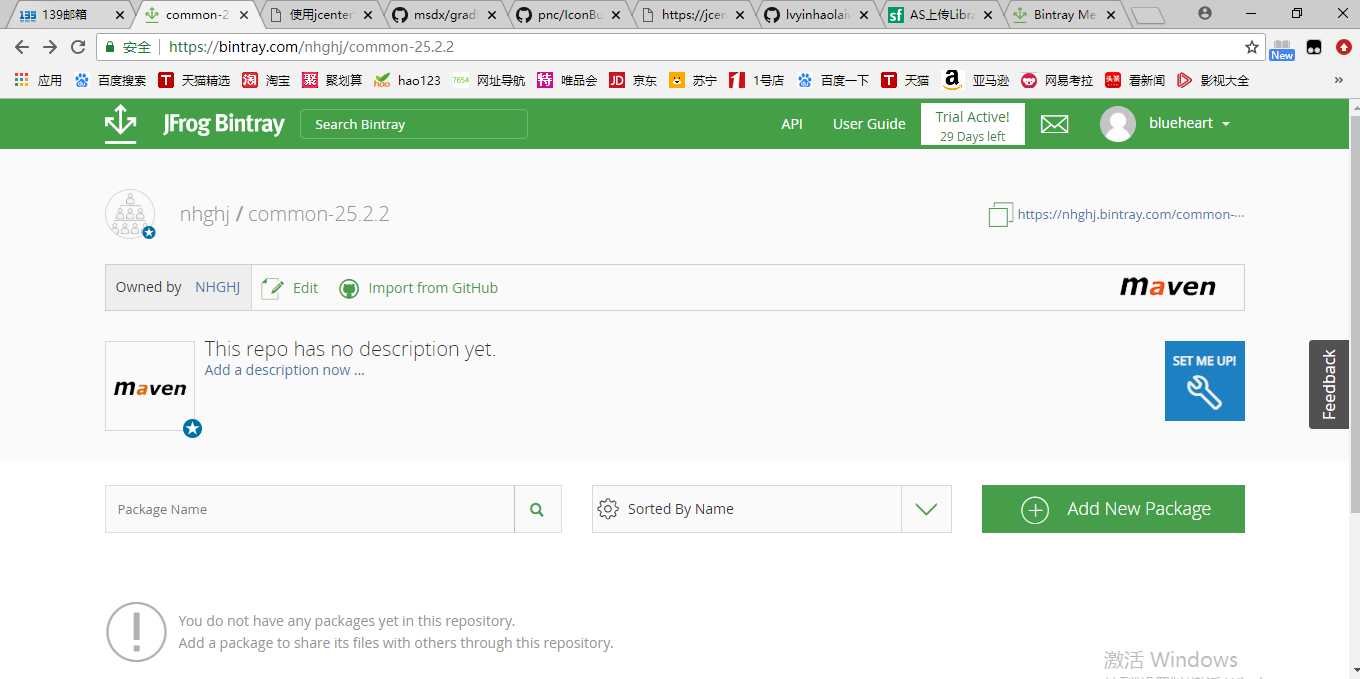Open the 苏宁 bookmark
Viewport: 1360px width, 679px height.
(693, 80)
